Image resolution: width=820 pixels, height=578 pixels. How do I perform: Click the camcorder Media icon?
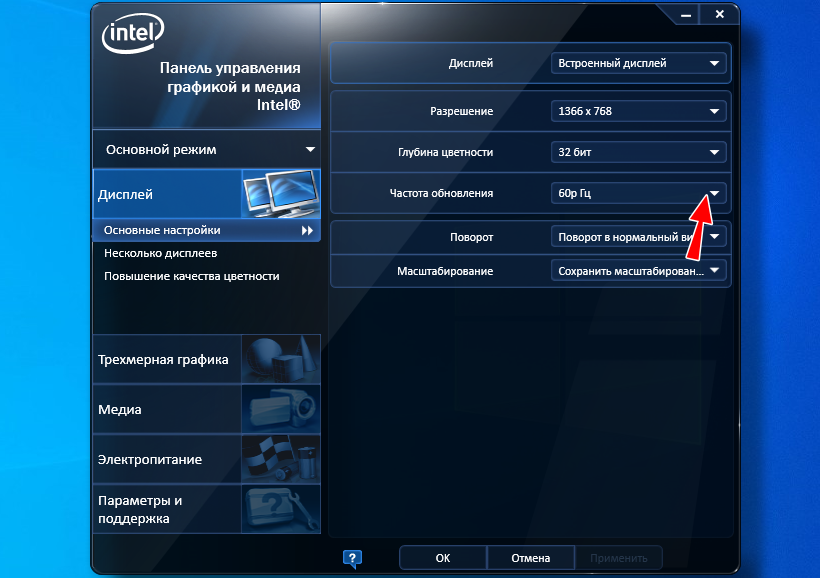(x=281, y=409)
